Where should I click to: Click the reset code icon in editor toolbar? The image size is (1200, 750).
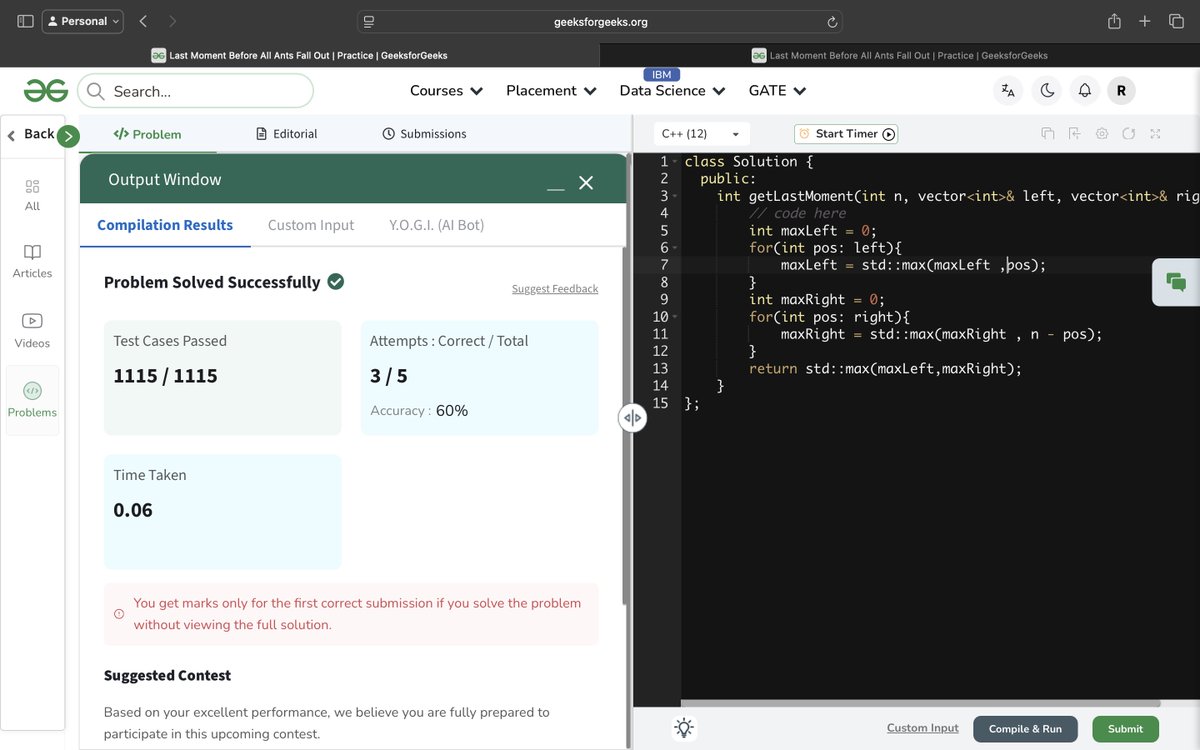point(1129,134)
